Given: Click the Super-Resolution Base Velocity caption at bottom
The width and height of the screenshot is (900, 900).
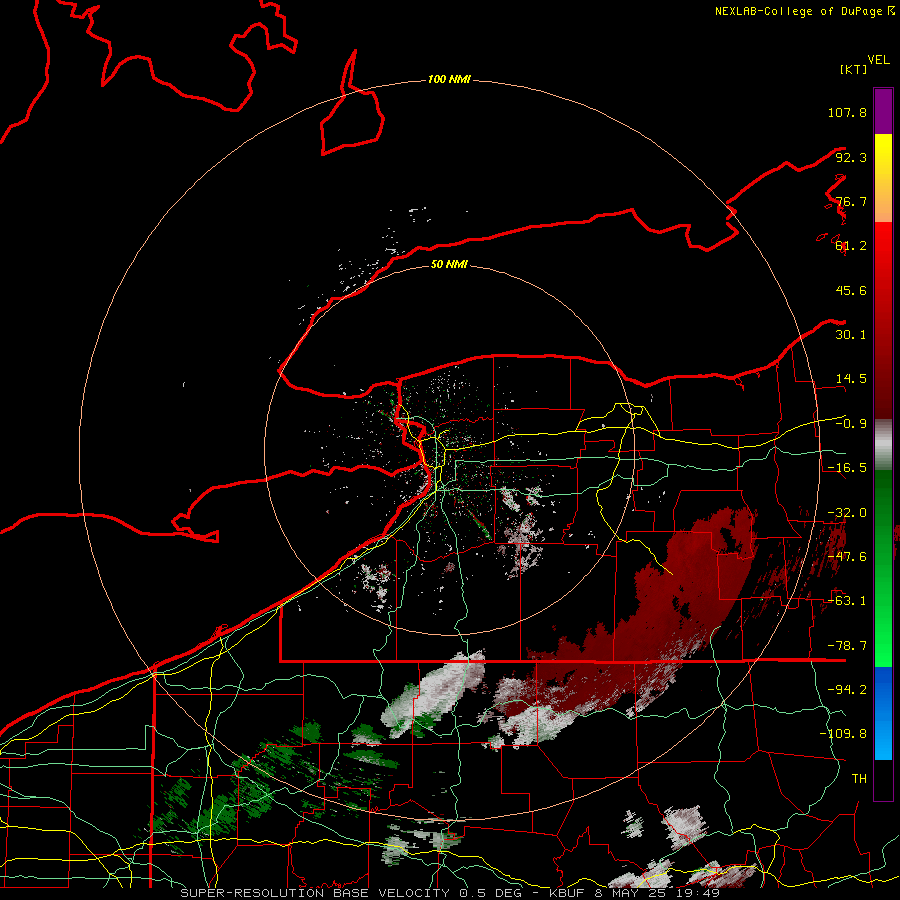Looking at the screenshot, I should point(450,893).
